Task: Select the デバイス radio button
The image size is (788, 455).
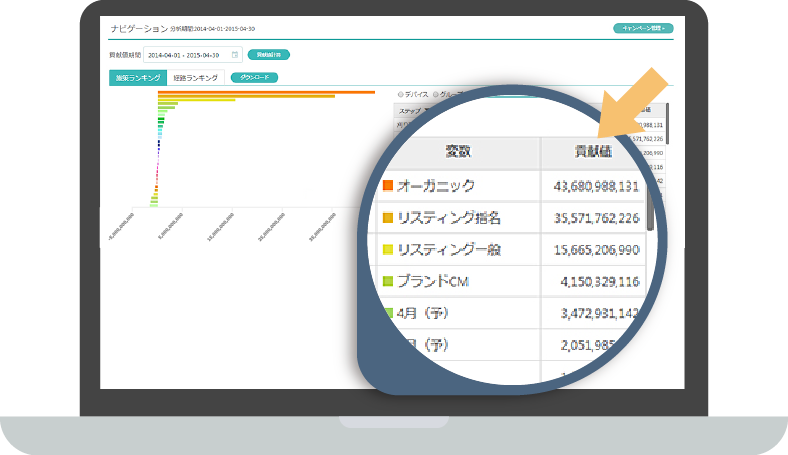Action: click(401, 94)
